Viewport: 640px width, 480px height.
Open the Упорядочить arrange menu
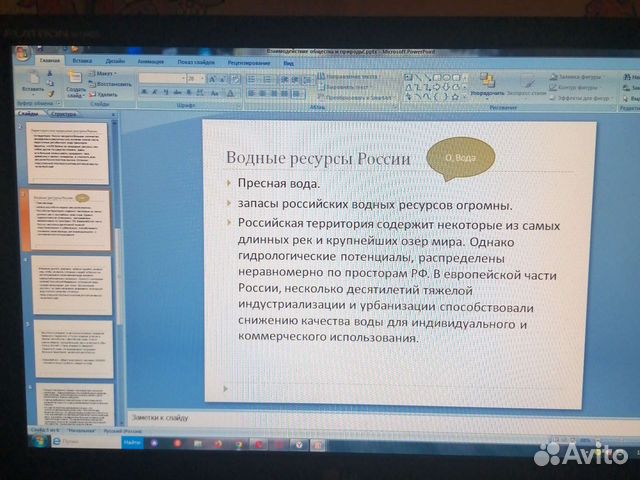click(x=487, y=85)
